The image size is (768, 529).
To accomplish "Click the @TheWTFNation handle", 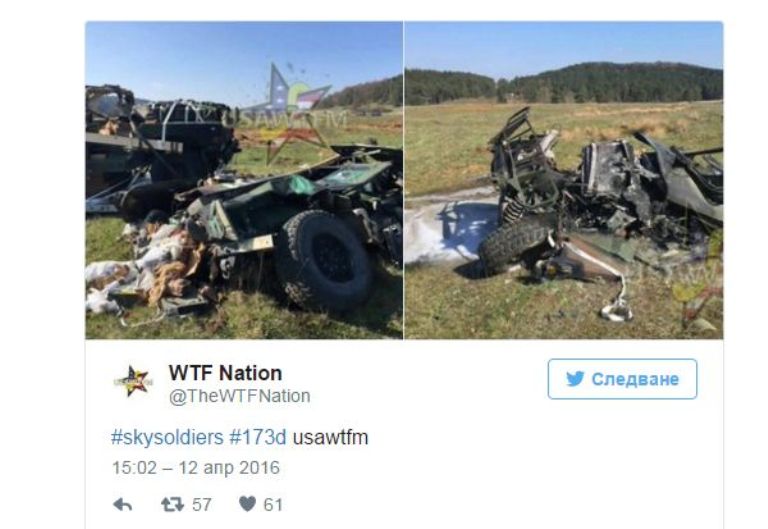I will point(240,396).
